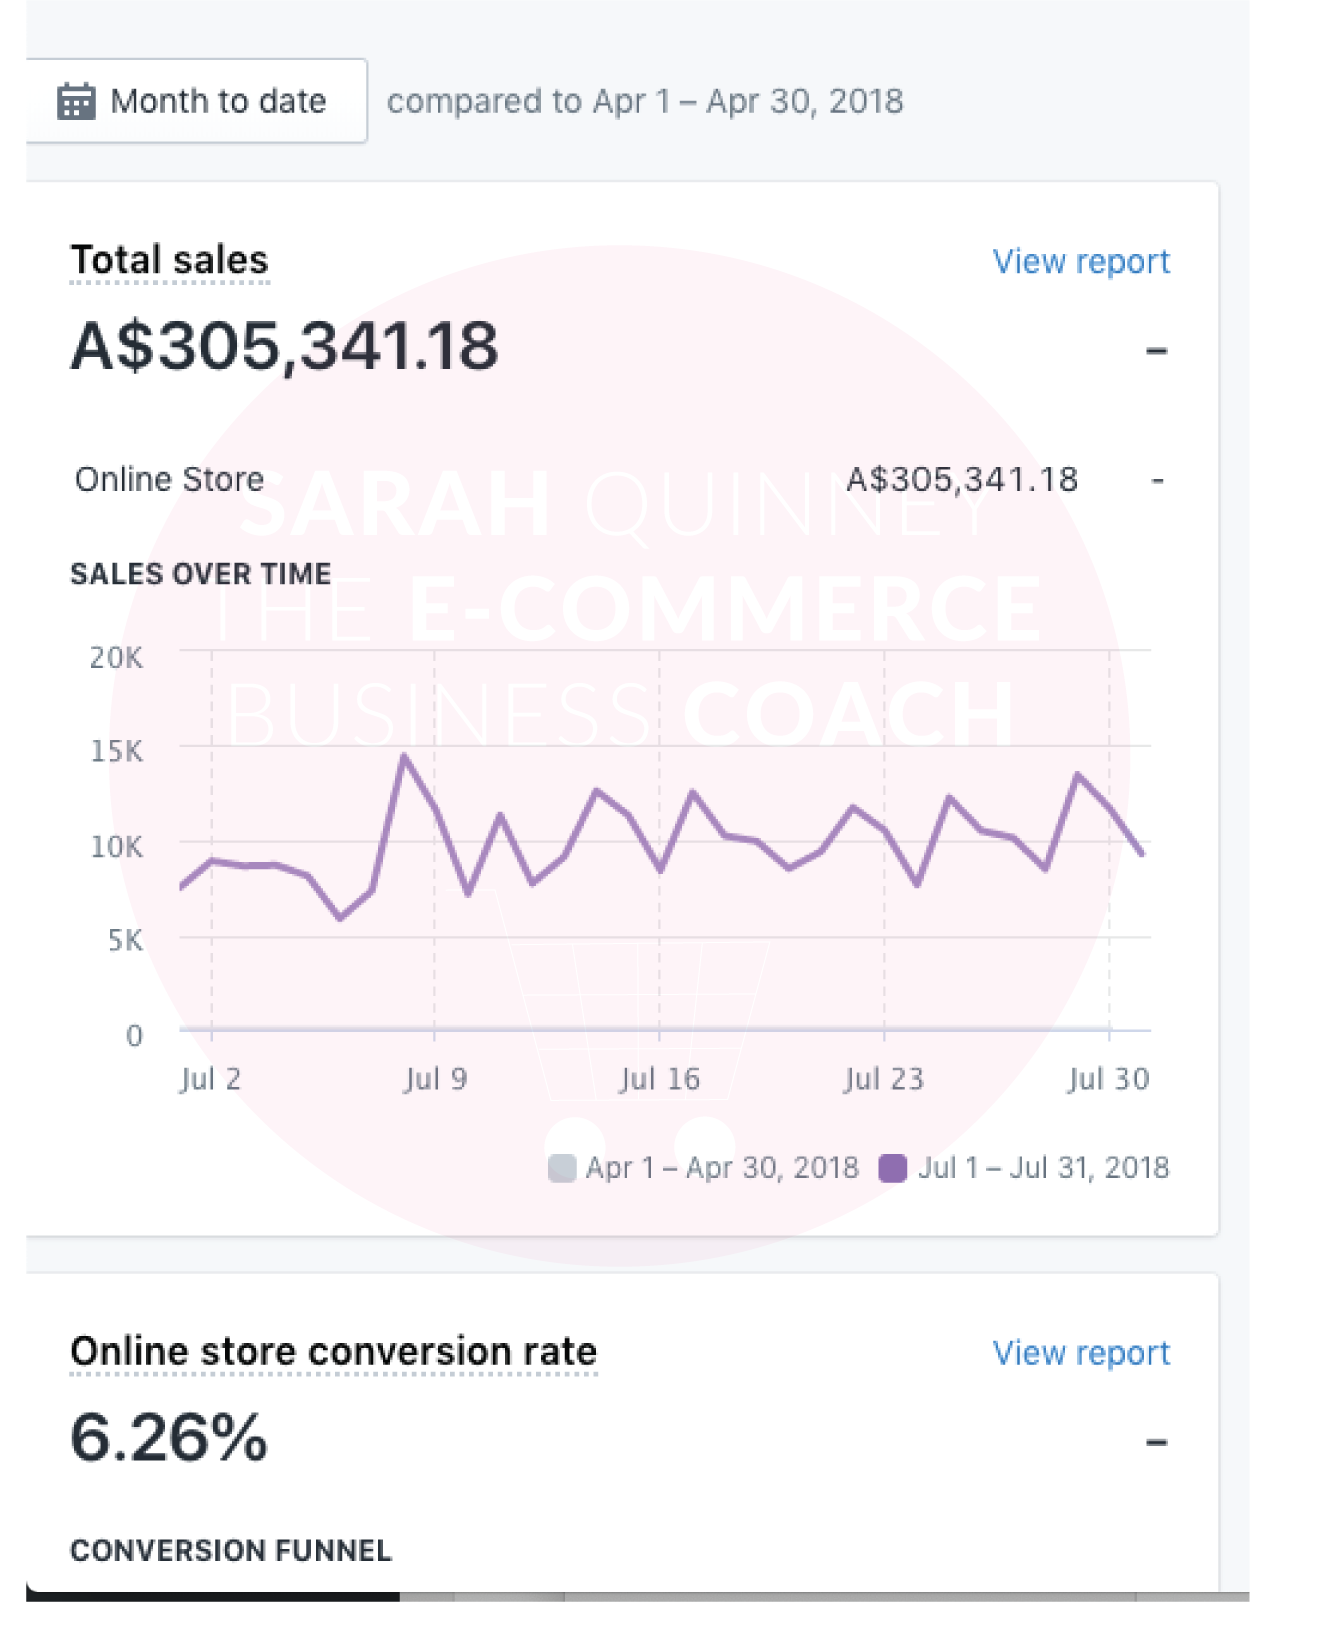Select the sales peak near Jul 8
This screenshot has height=1639, width=1325.
404,756
